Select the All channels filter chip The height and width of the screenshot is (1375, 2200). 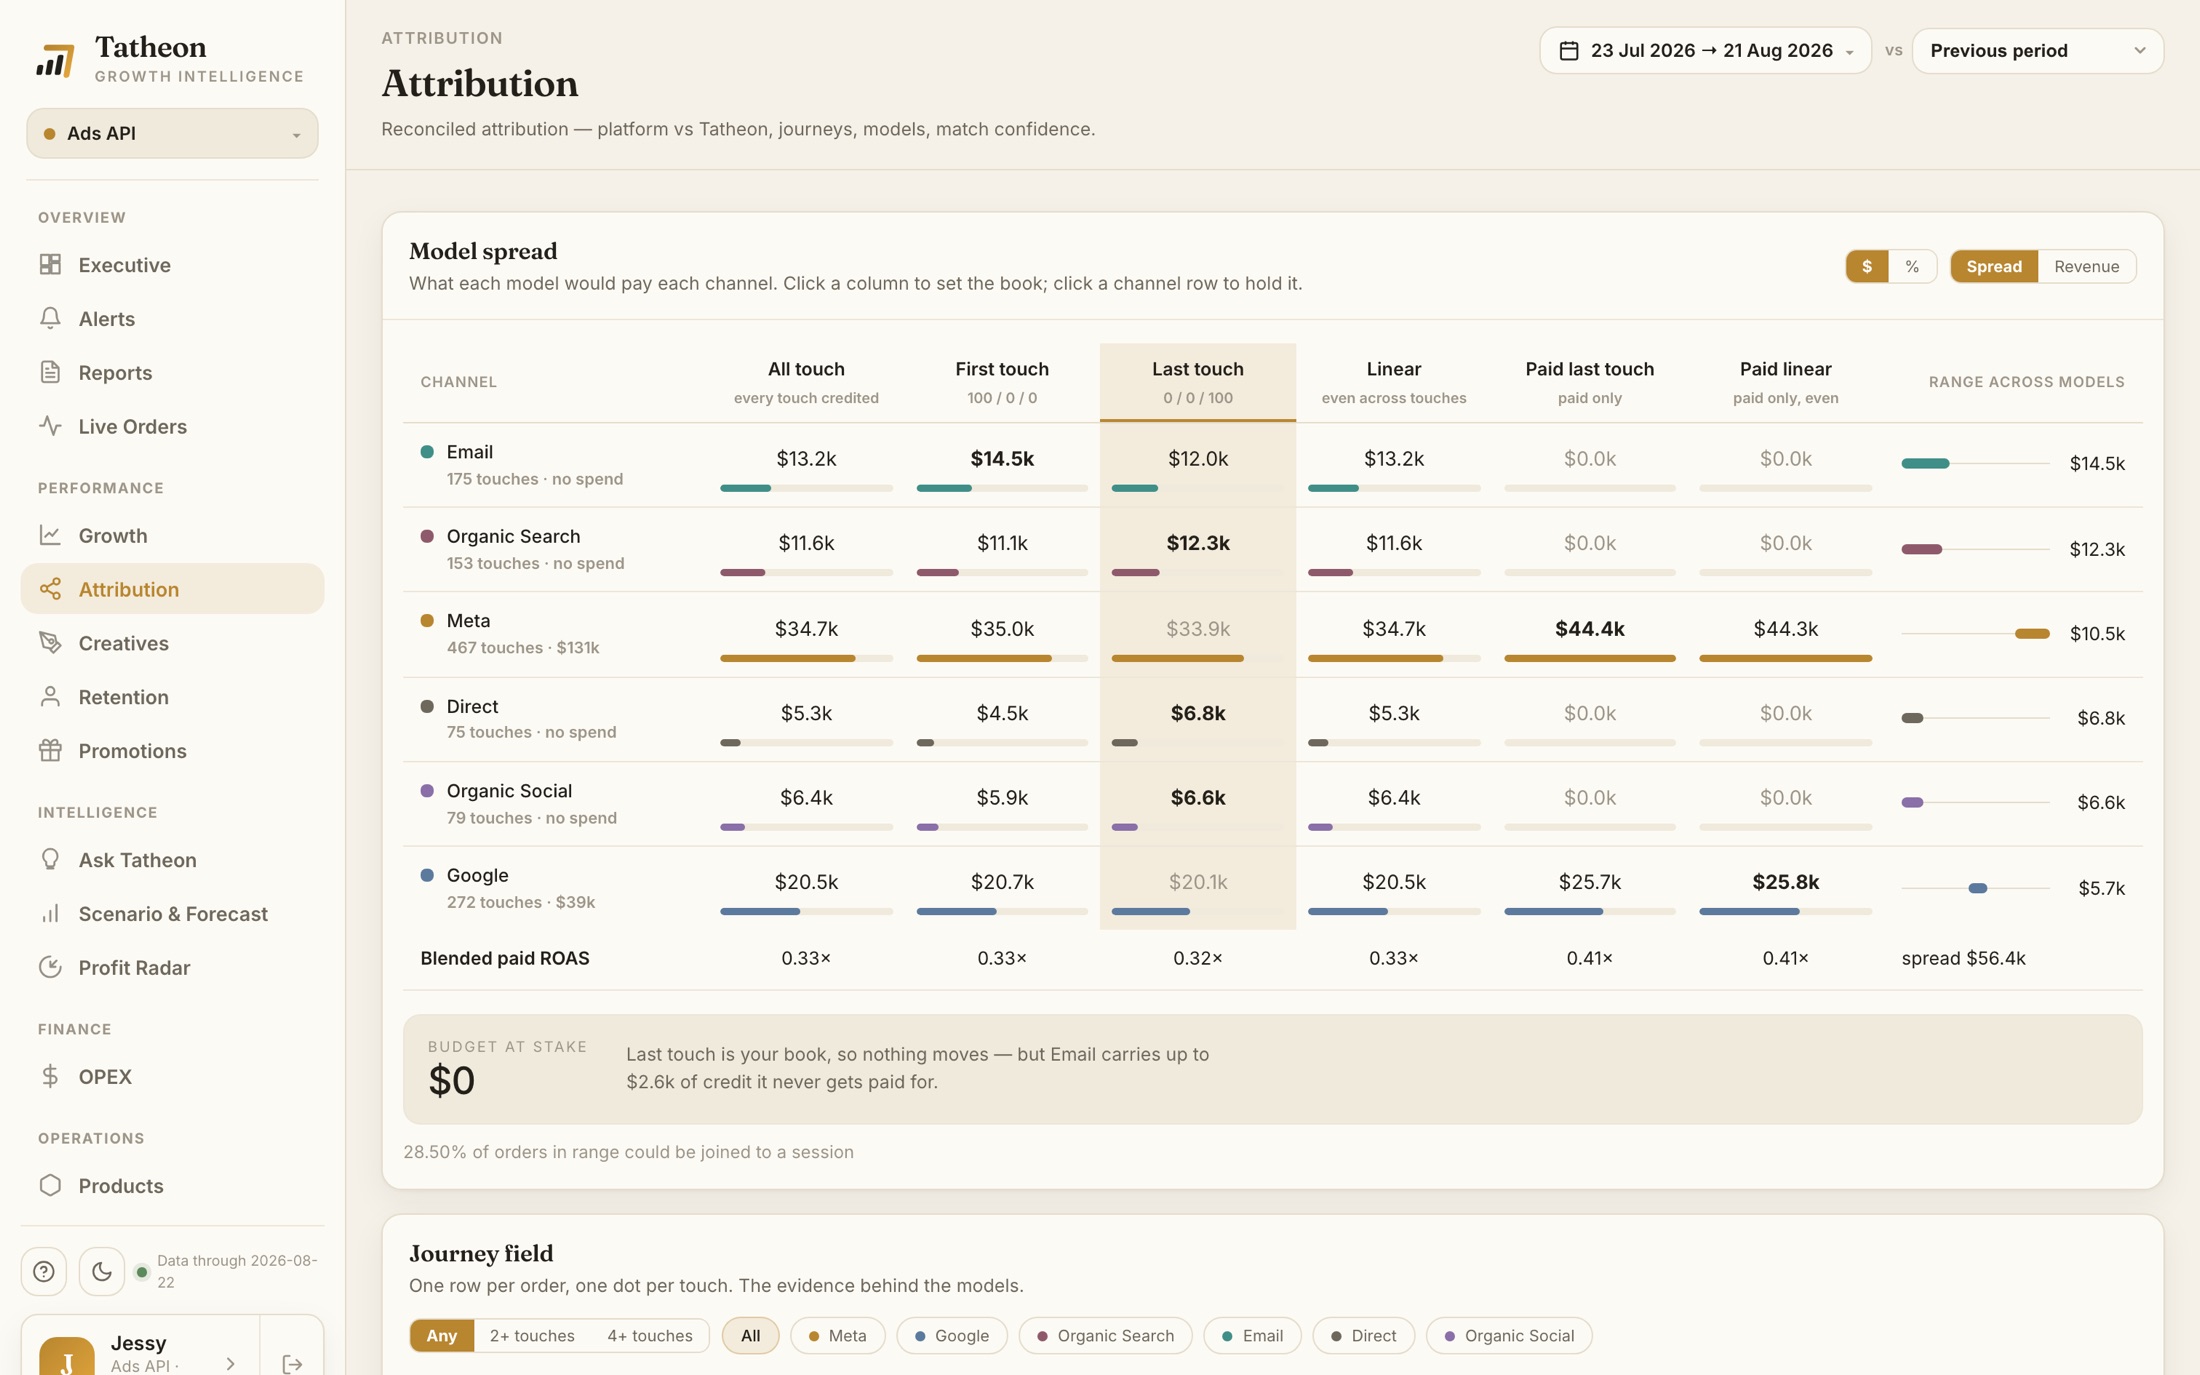(x=750, y=1335)
